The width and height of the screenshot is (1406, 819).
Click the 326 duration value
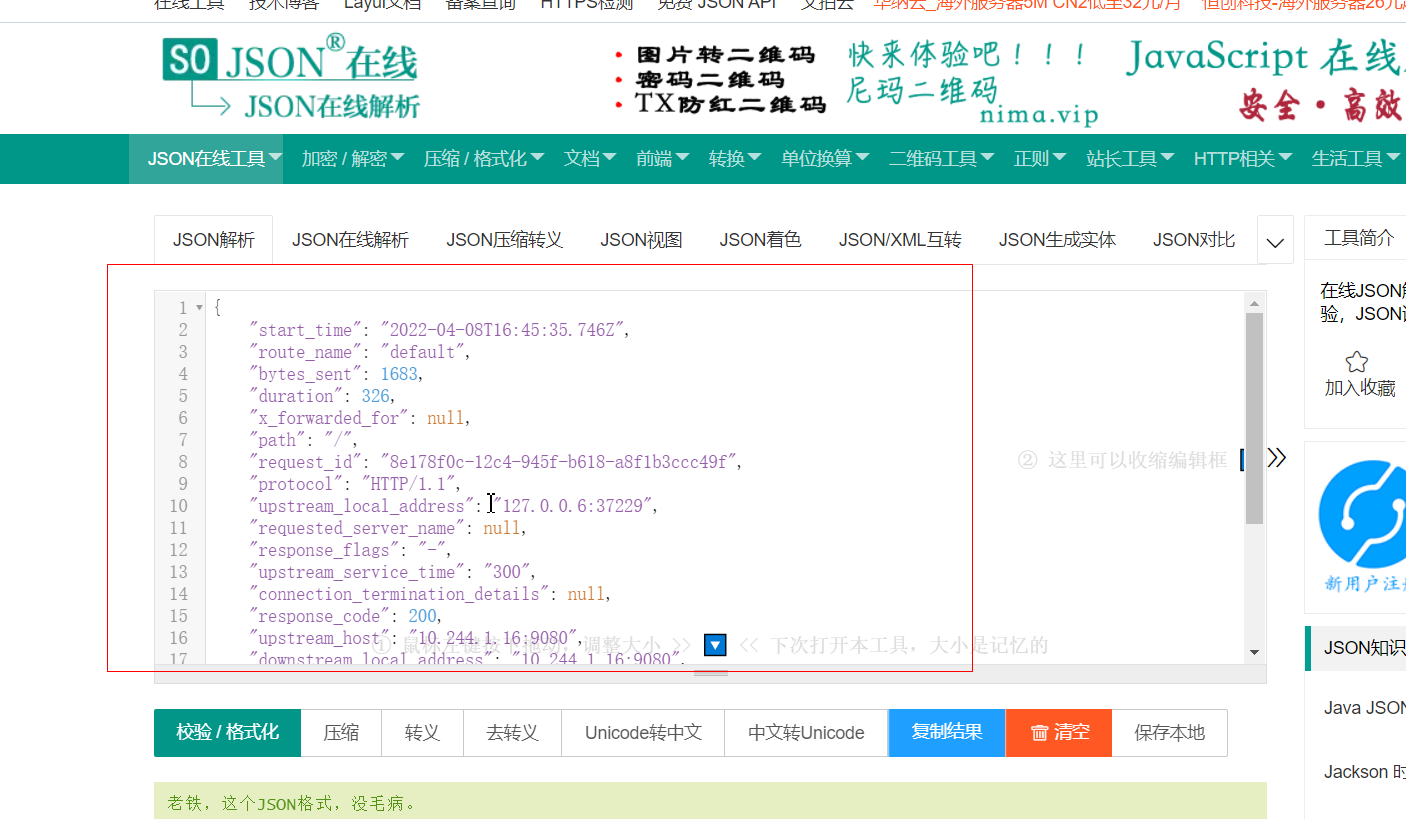375,396
